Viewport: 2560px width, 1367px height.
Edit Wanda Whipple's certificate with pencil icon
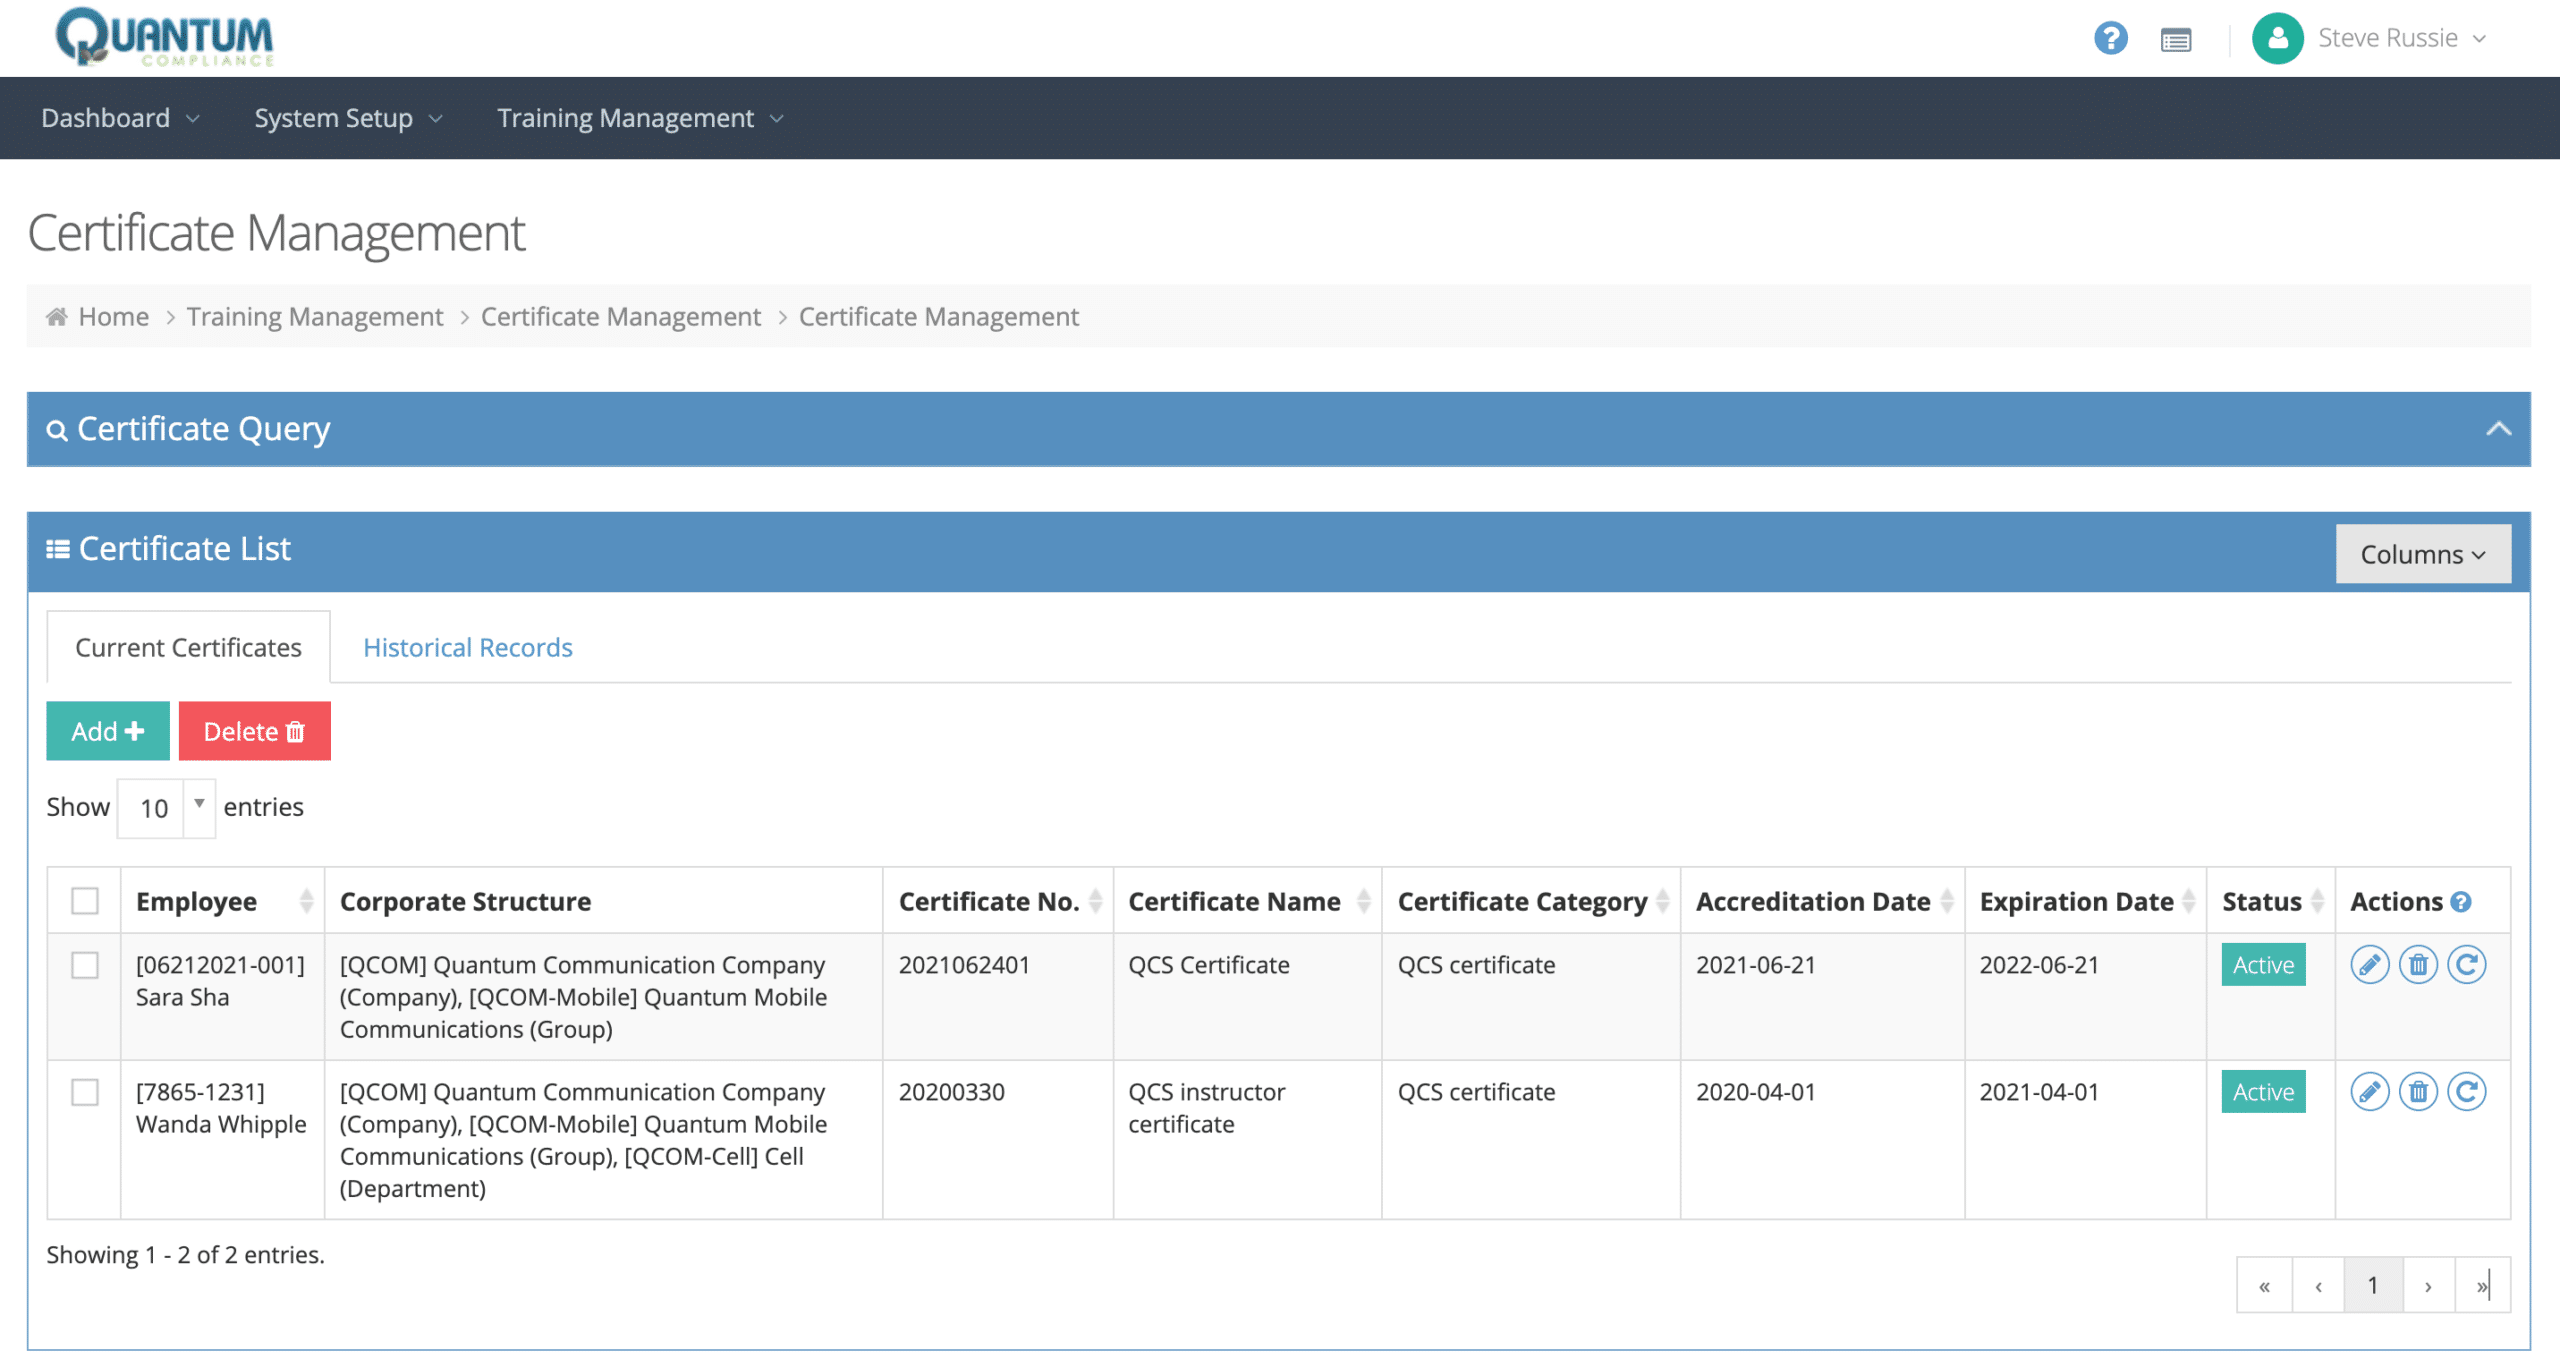2369,1092
